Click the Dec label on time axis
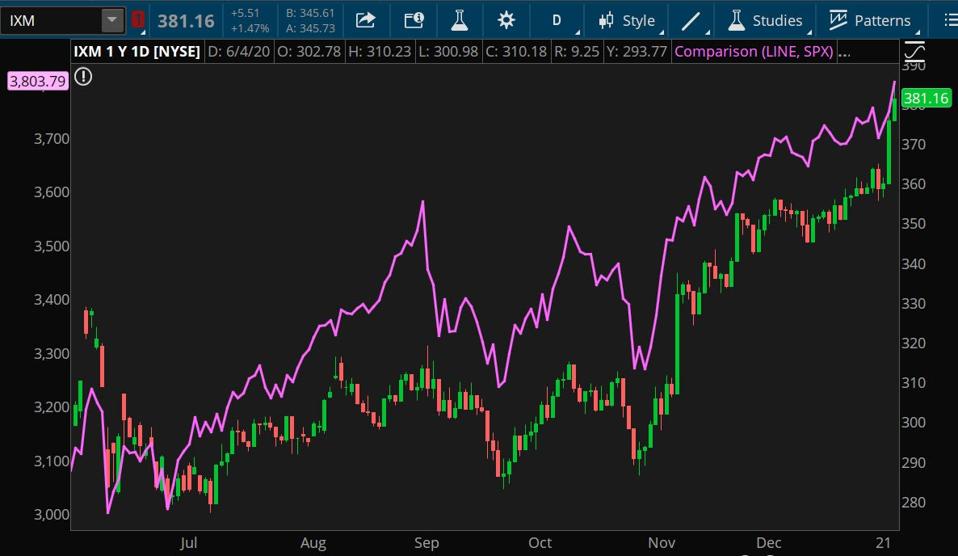This screenshot has height=556, width=958. click(x=769, y=543)
